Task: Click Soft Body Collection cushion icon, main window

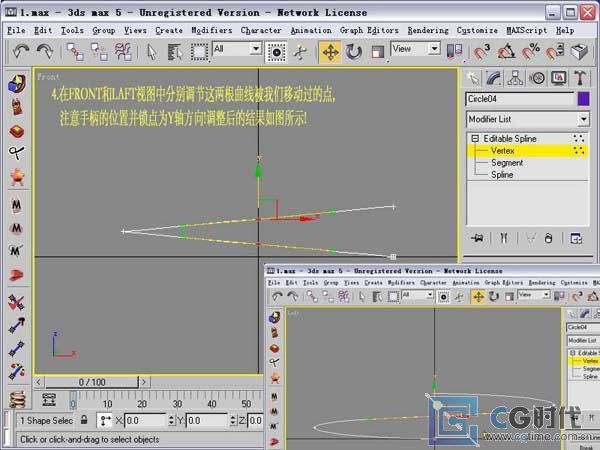Action: coord(17,131)
